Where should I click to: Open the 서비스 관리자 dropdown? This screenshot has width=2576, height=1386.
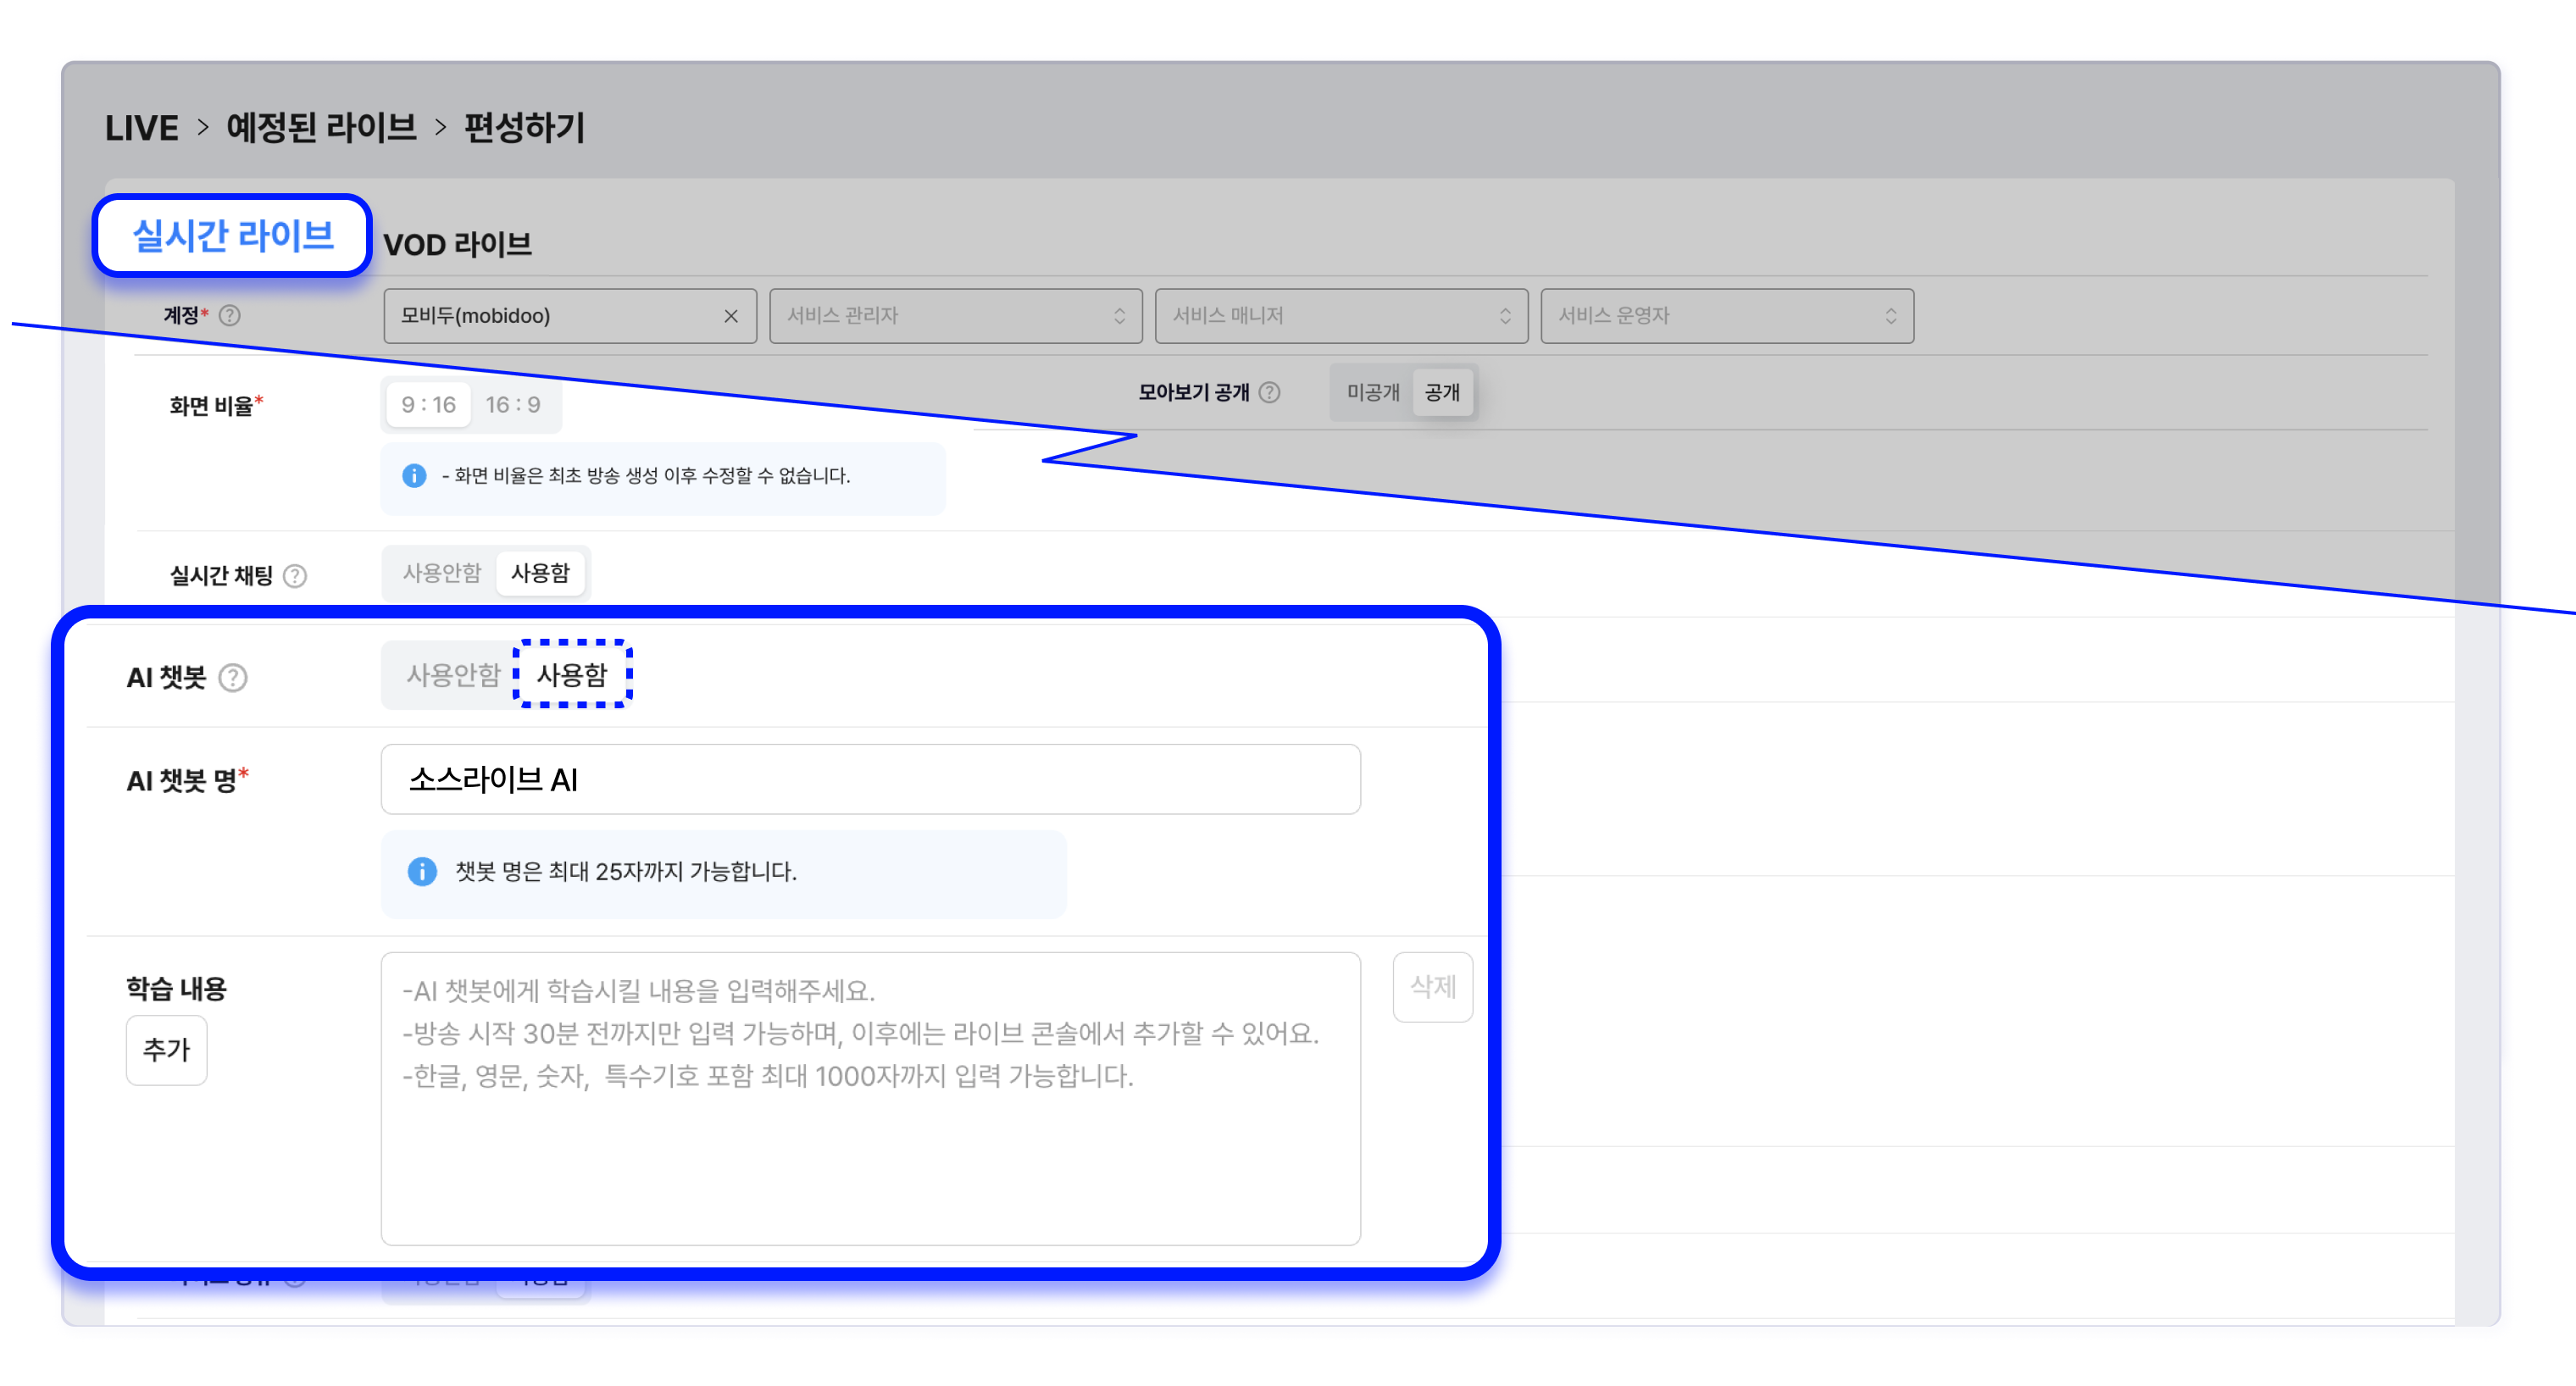pos(955,316)
